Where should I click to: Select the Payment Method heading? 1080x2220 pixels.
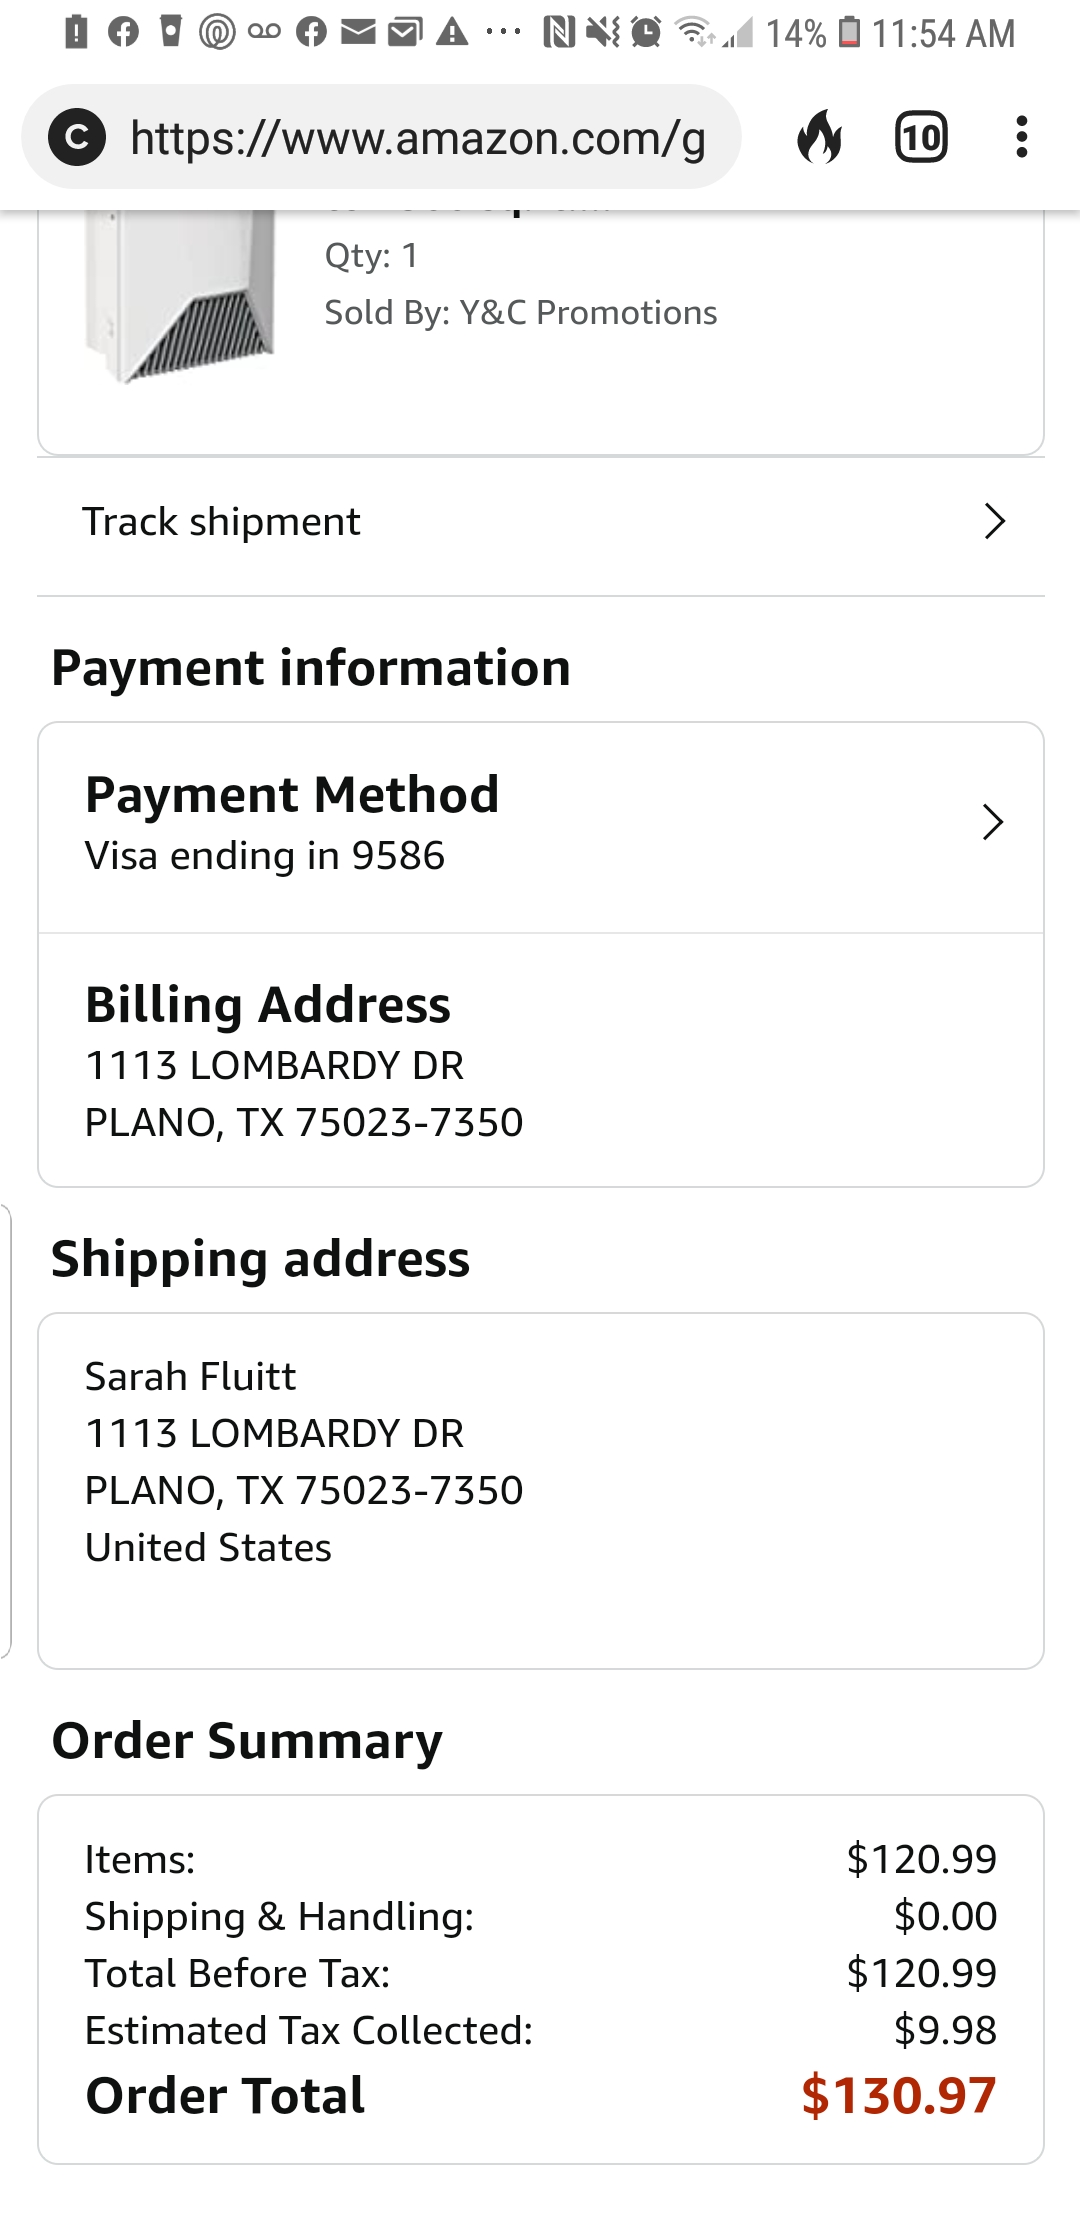(291, 795)
